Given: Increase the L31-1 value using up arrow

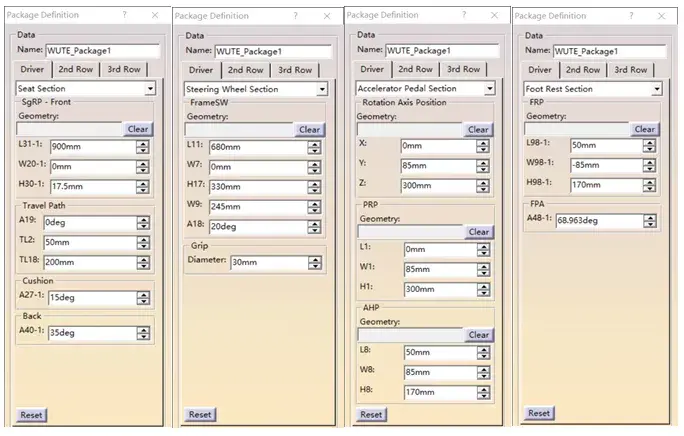Looking at the screenshot, I should (143, 142).
